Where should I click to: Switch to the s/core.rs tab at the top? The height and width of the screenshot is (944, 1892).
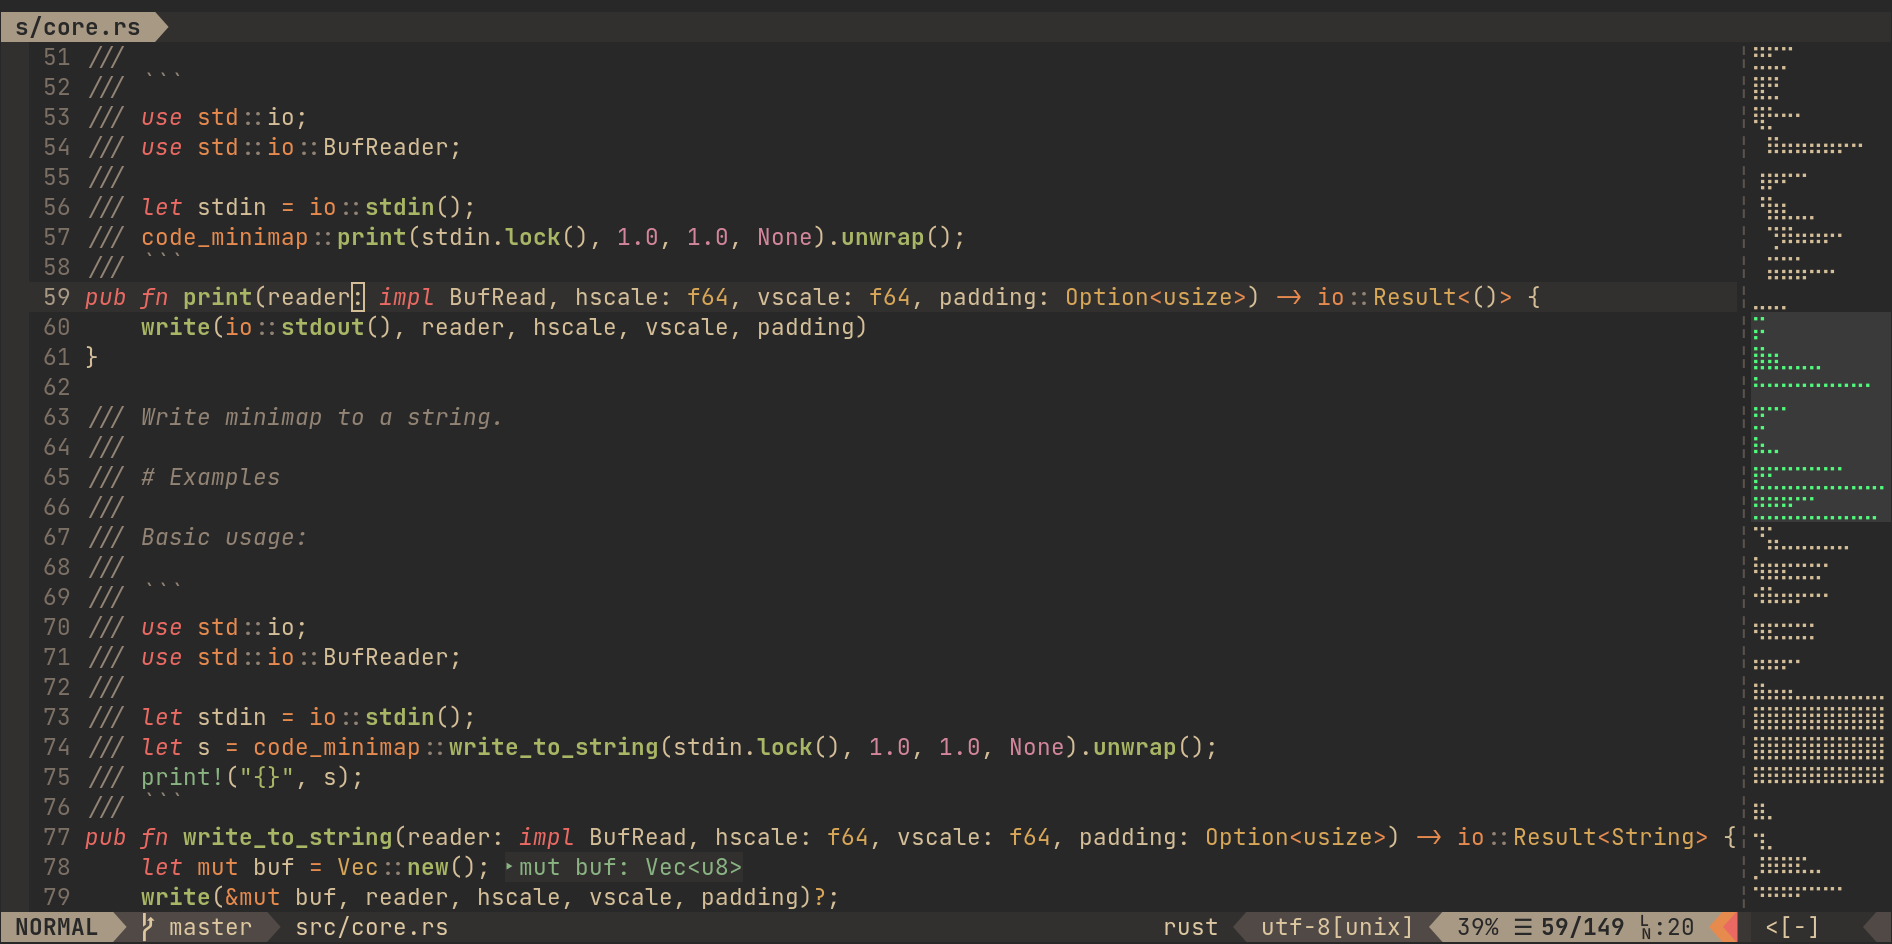click(x=78, y=27)
